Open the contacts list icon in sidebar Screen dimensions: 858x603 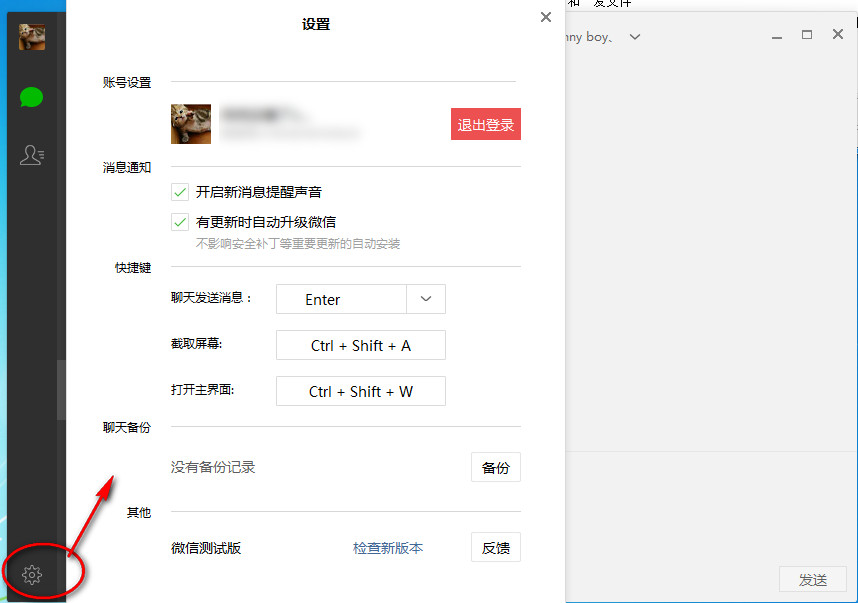(x=31, y=154)
